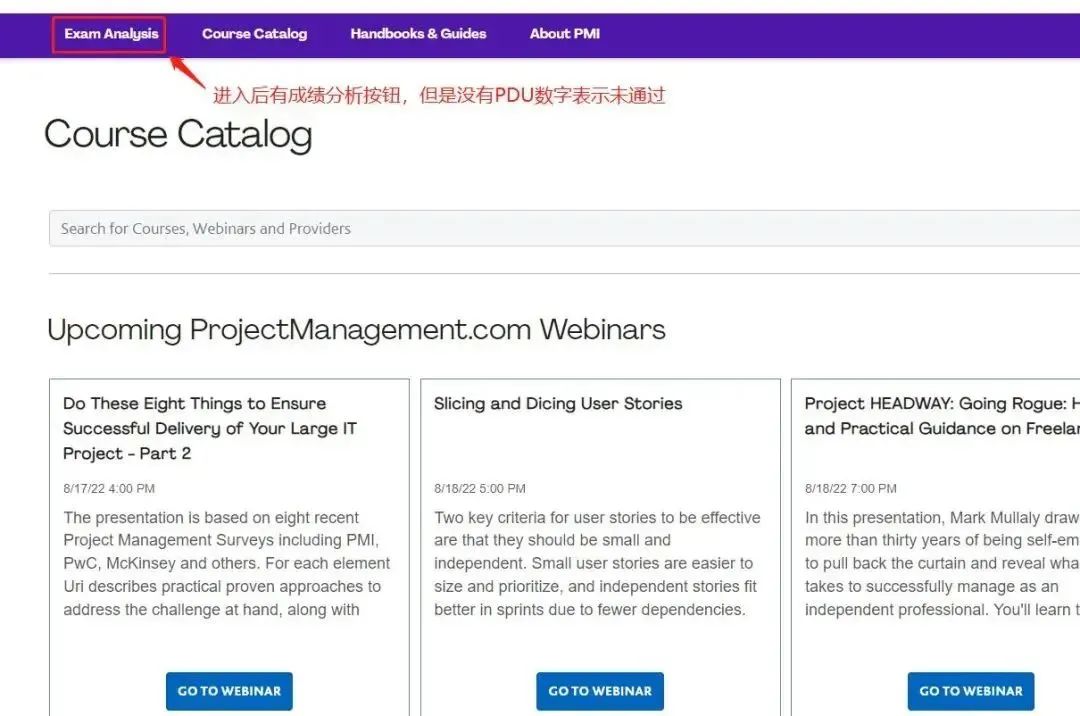Click the 8/18/22 7:00 PM webinar date
The image size is (1080, 716).
tap(851, 489)
